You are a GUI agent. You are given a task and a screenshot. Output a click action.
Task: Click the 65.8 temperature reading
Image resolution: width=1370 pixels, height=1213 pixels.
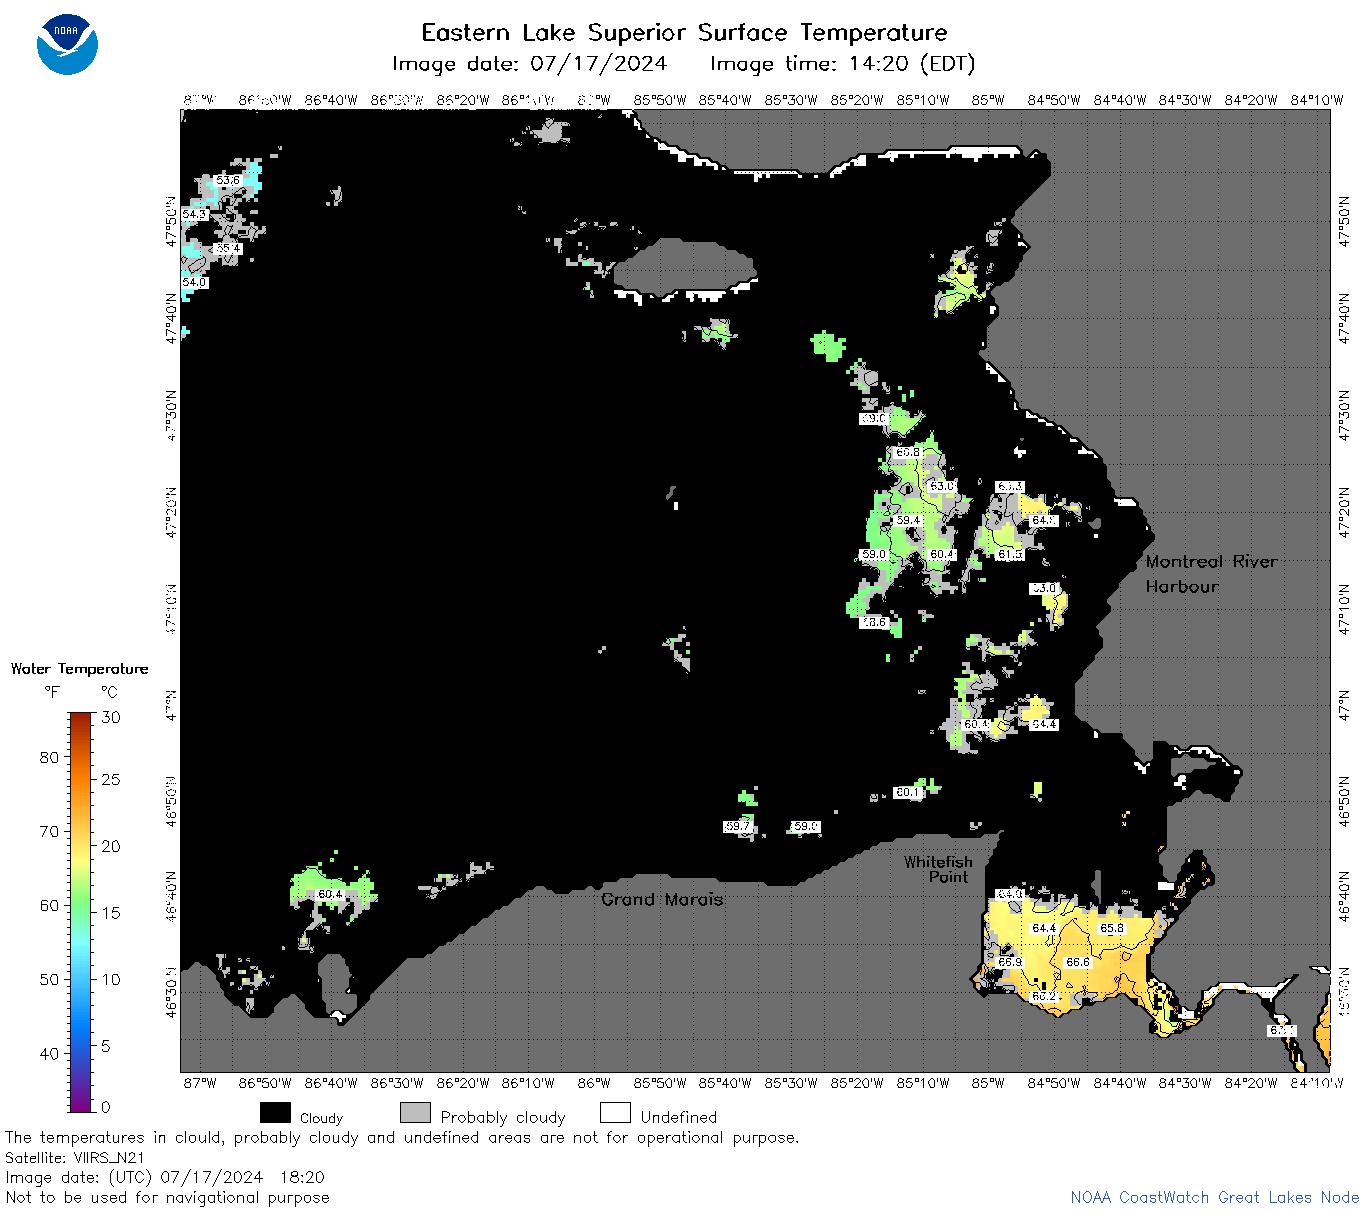[1112, 928]
